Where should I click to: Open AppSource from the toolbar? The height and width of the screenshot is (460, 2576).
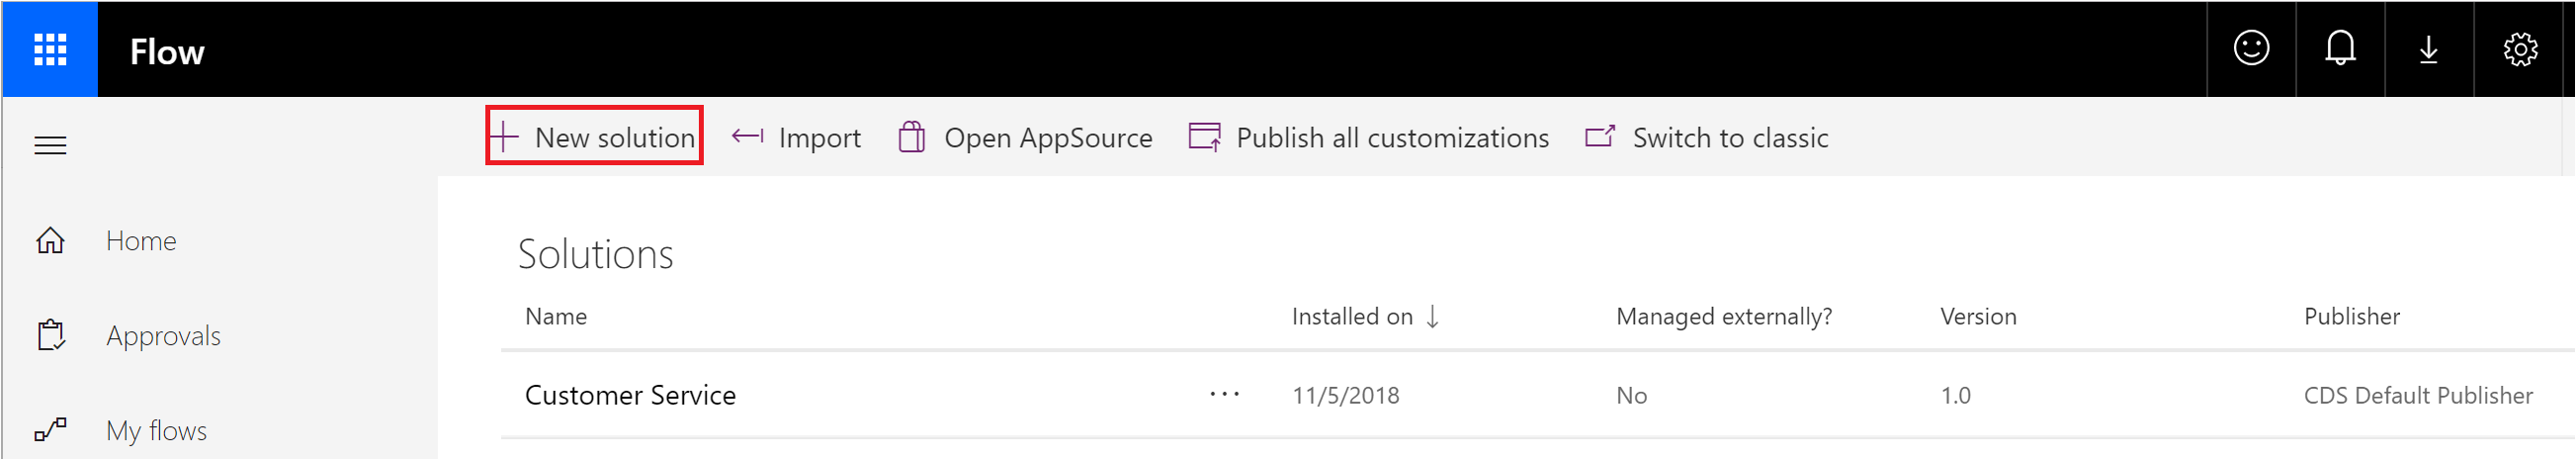[1025, 137]
